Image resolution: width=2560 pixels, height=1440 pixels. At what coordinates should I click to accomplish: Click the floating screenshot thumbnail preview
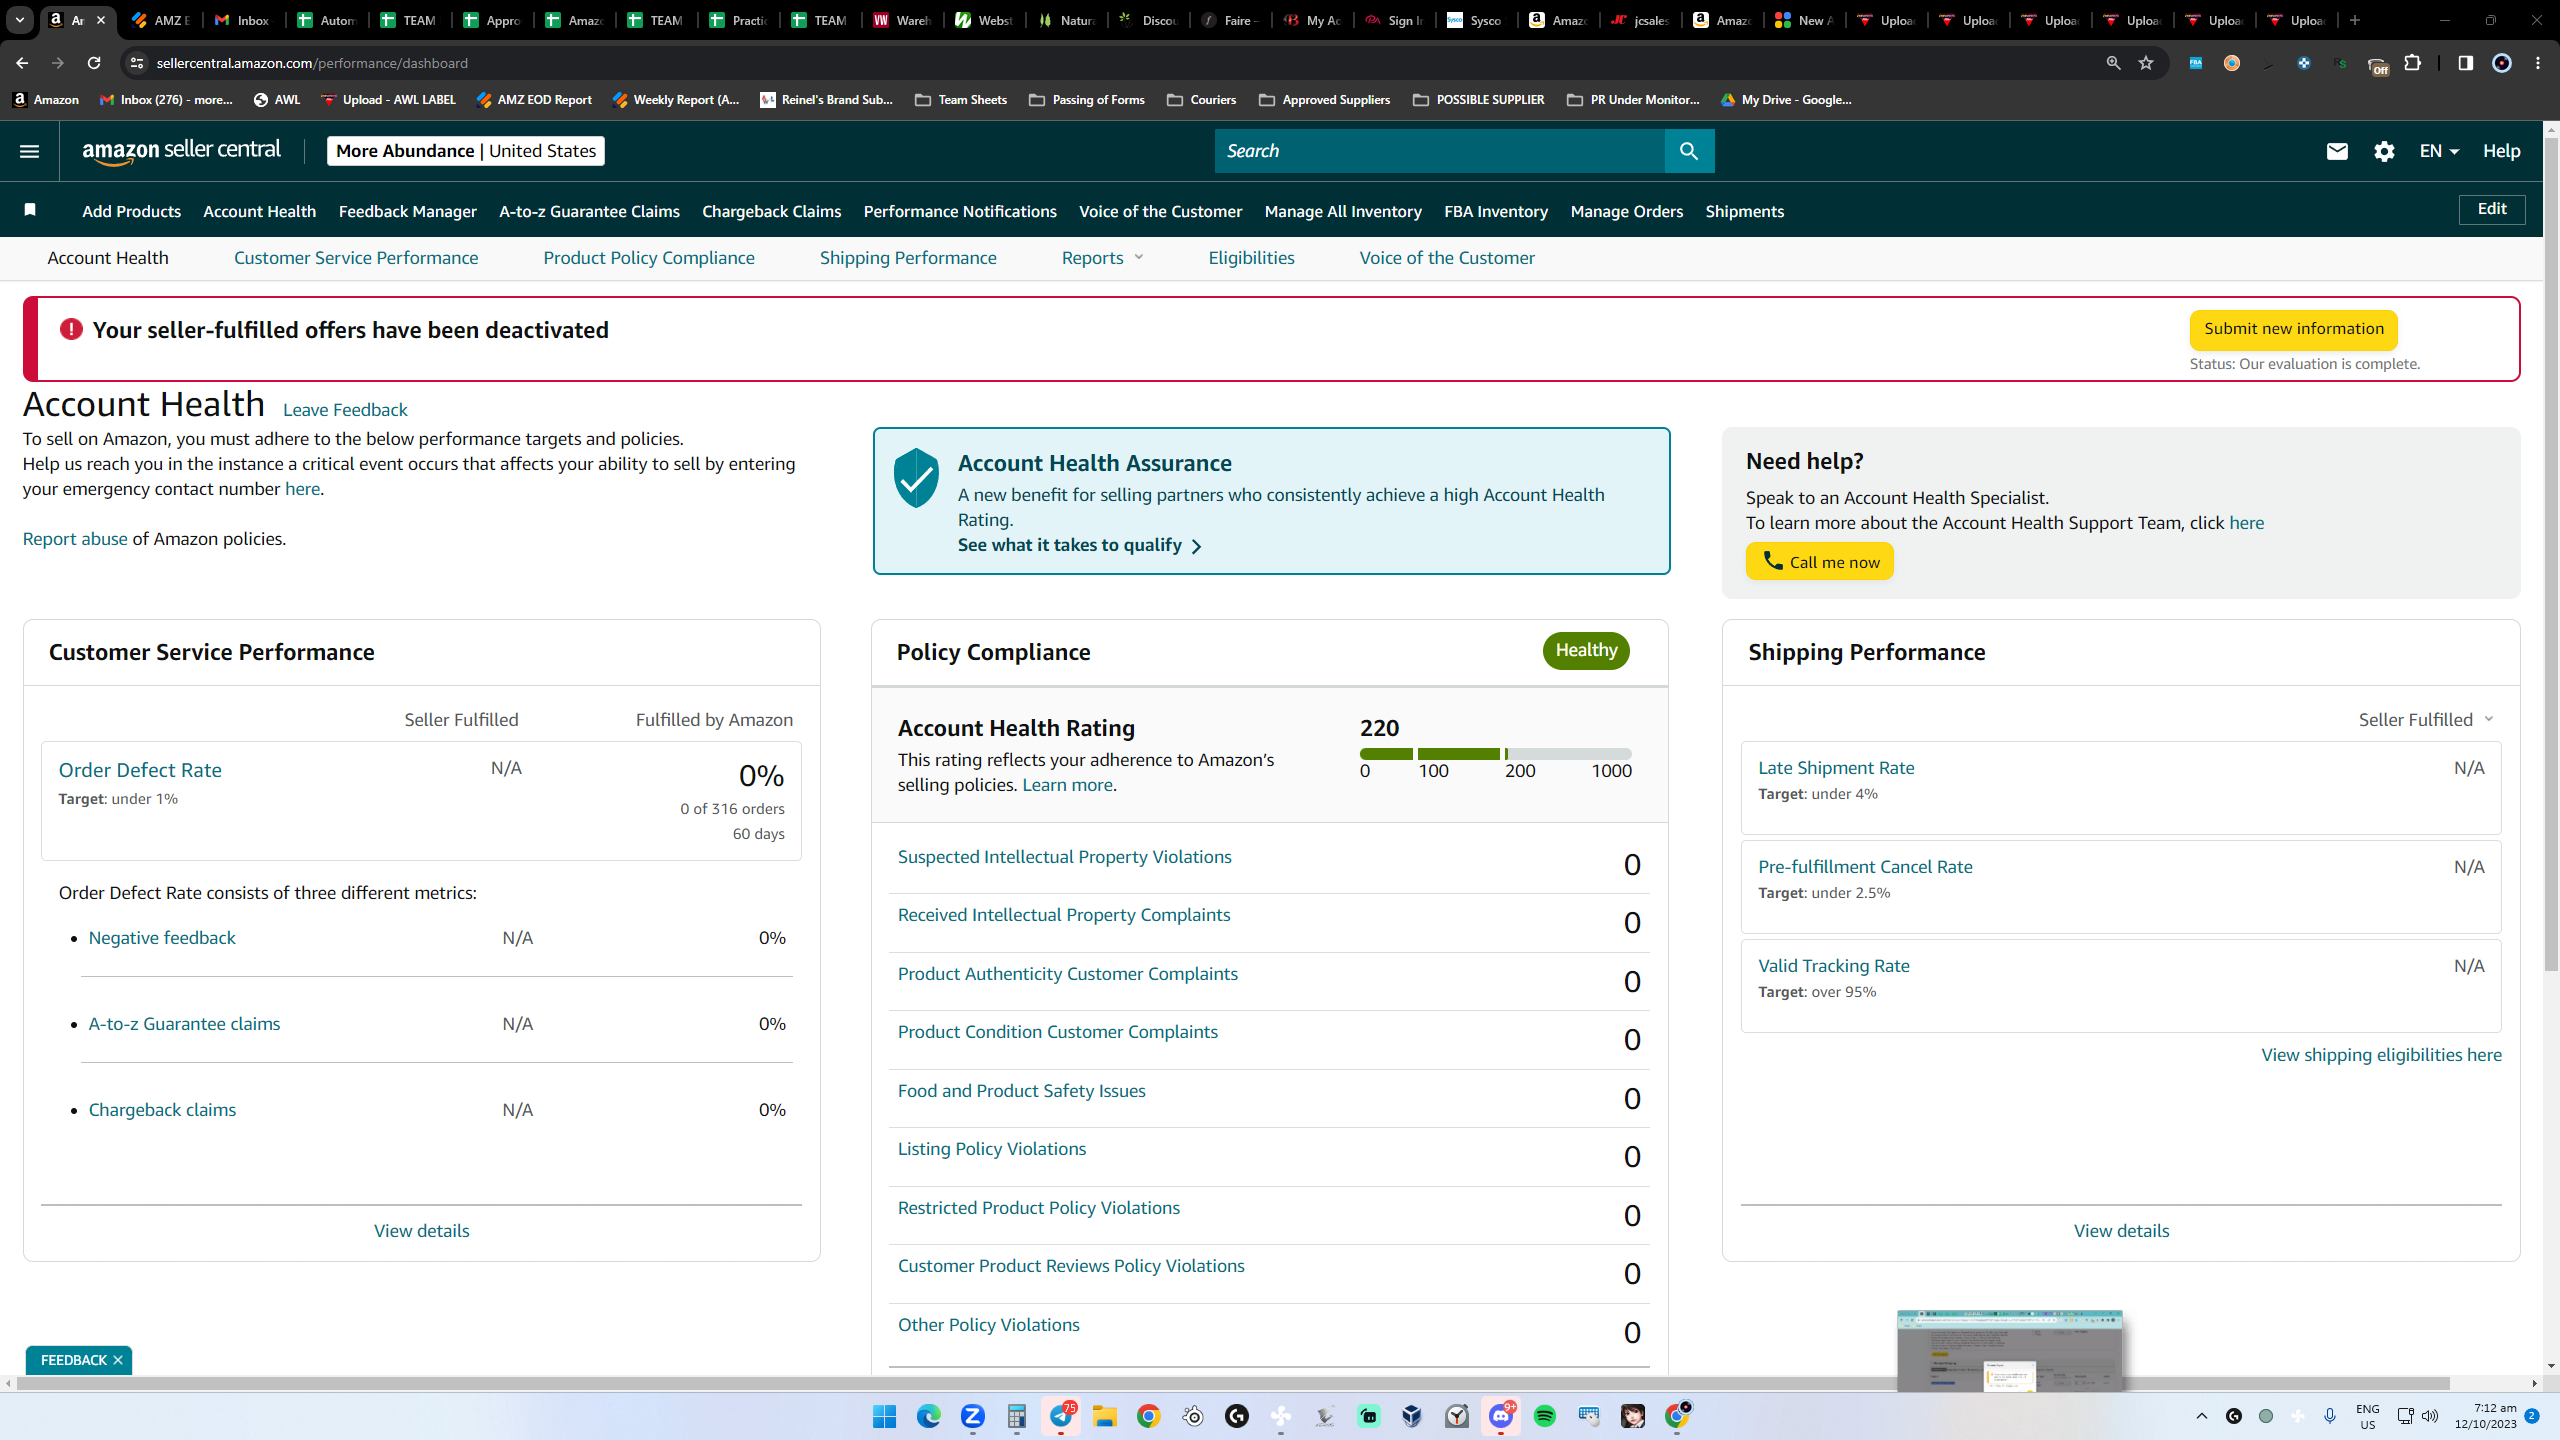coord(2010,1351)
